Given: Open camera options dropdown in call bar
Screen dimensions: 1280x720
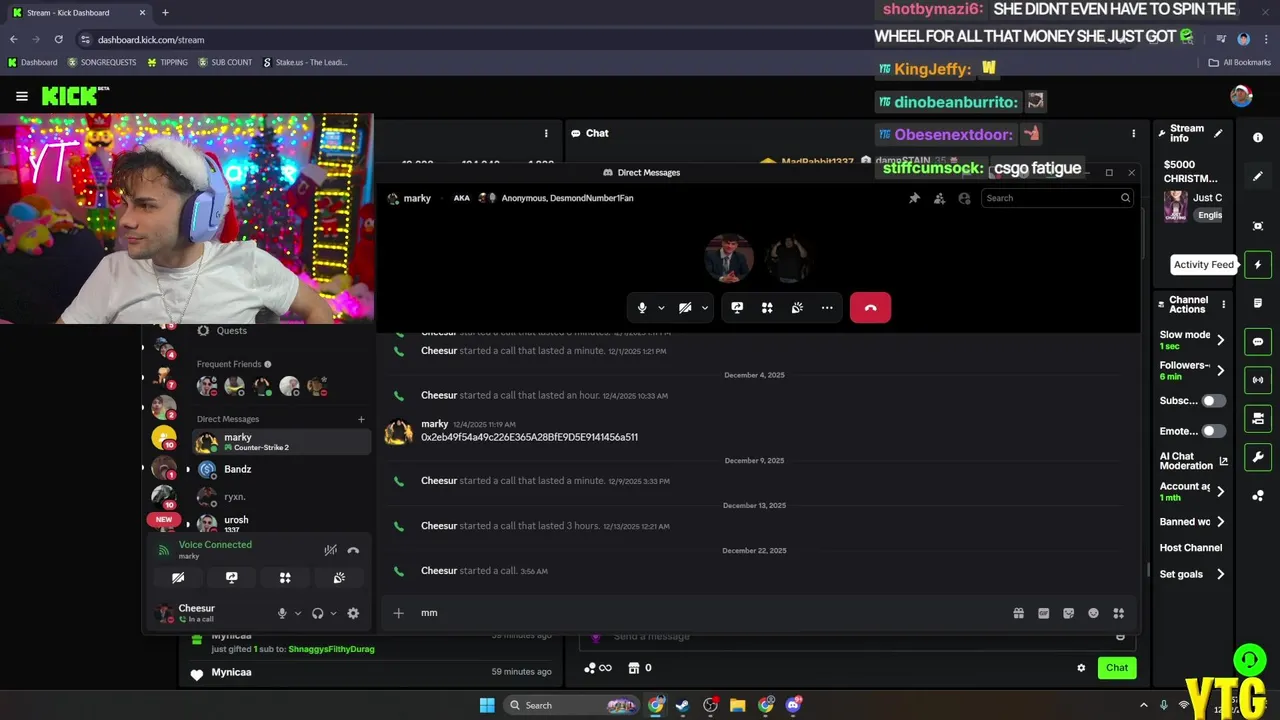Looking at the screenshot, I should click(x=704, y=308).
